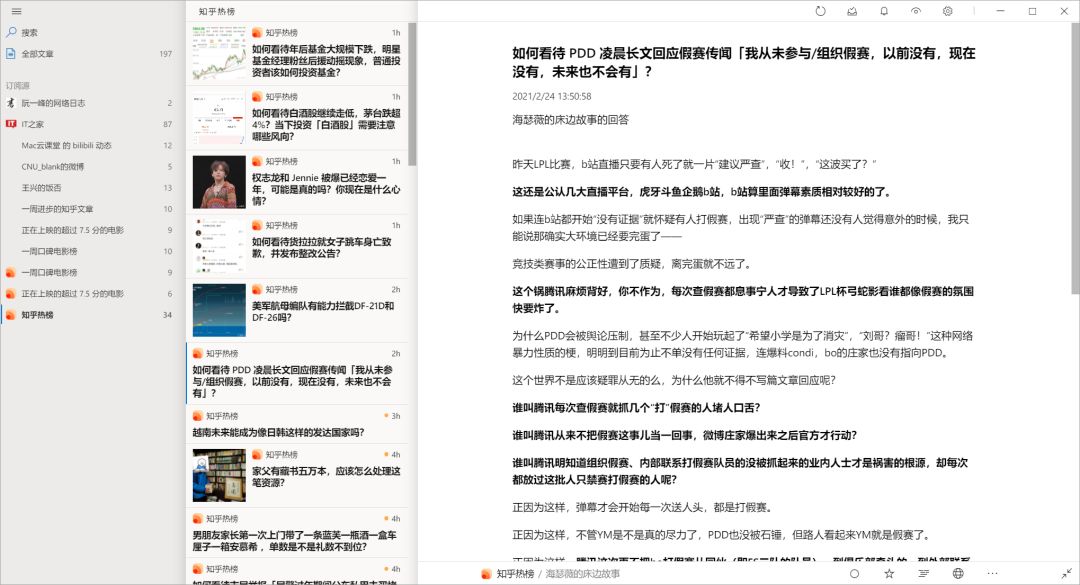Open article 越南未来能成为发达国家吗
The width and height of the screenshot is (1080, 585).
297,424
